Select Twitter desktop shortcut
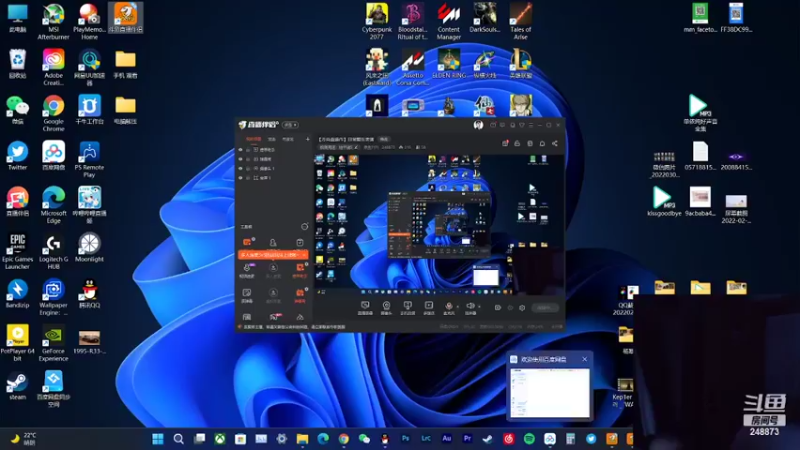Image resolution: width=800 pixels, height=450 pixels. (17, 156)
